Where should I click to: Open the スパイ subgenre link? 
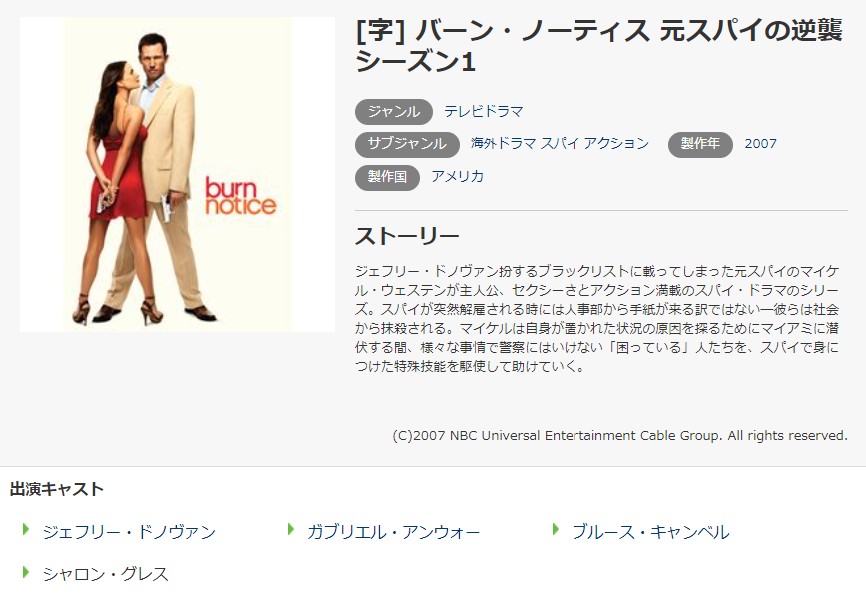[559, 144]
